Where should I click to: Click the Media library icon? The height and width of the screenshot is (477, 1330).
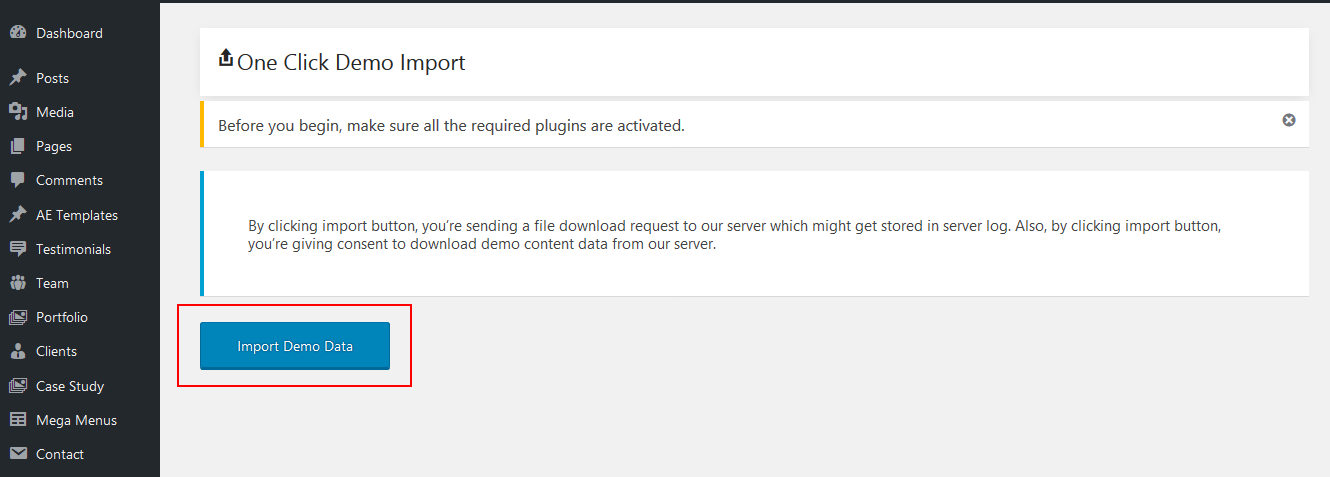(17, 112)
